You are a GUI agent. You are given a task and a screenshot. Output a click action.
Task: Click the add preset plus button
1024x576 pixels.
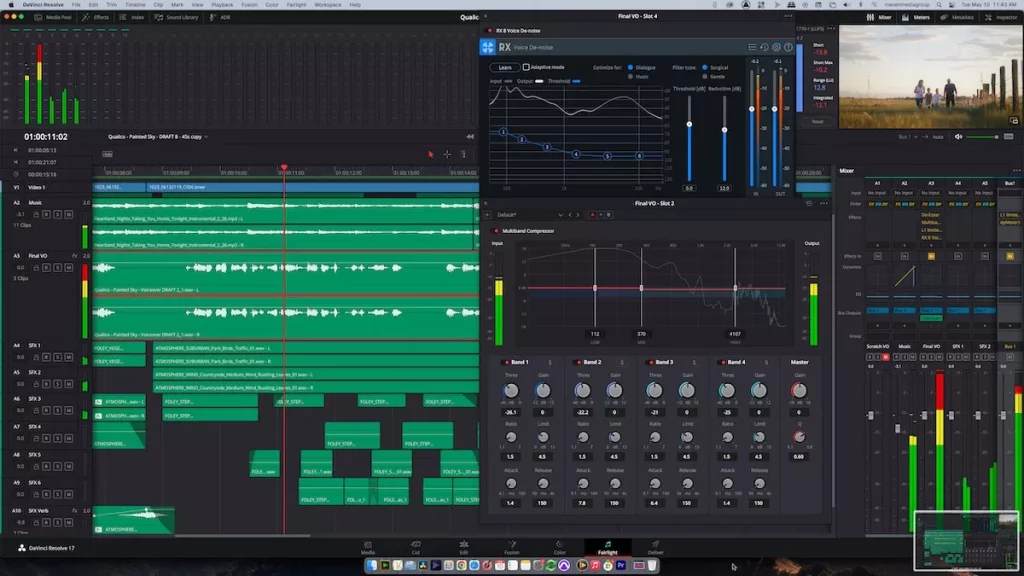coord(487,215)
